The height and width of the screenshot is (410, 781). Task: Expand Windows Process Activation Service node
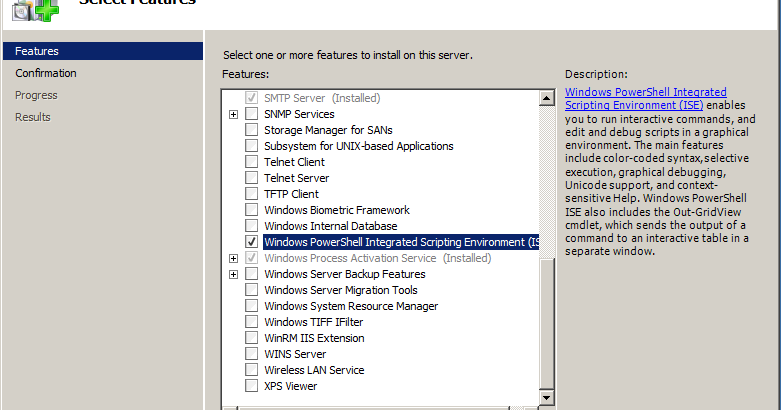coord(233,258)
